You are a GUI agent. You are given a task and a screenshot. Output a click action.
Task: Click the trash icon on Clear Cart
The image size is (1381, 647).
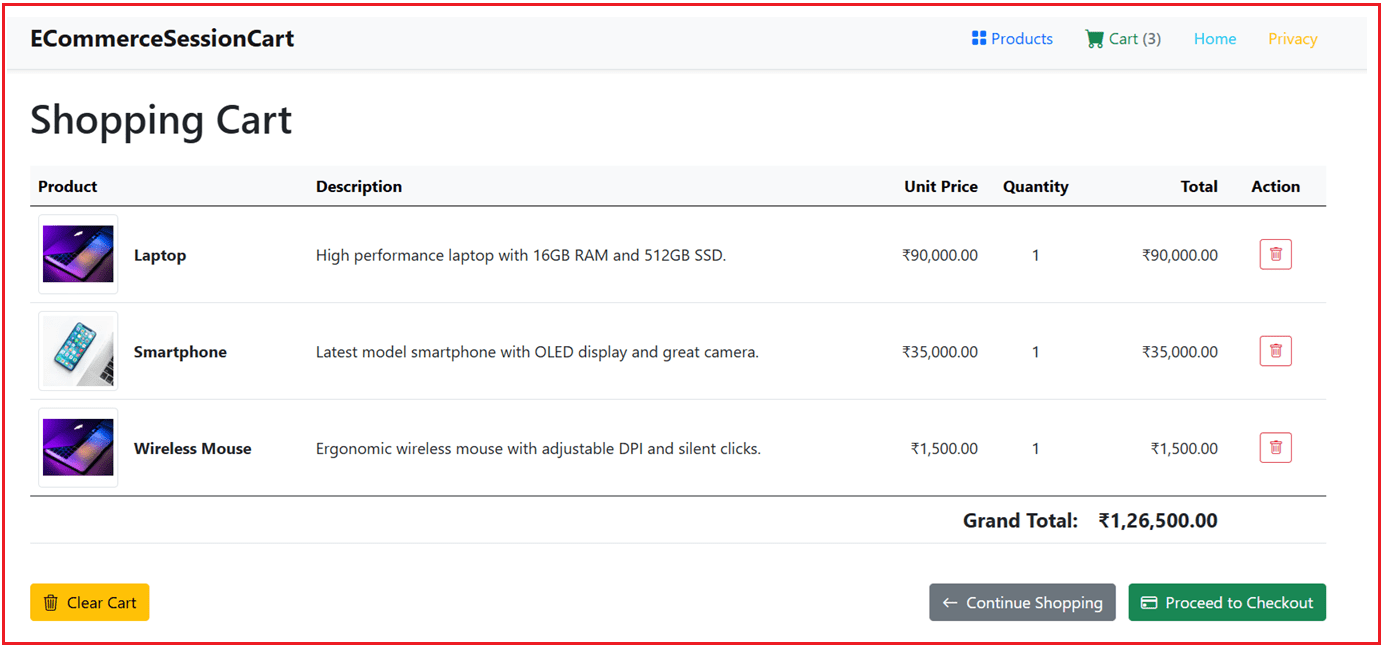coord(51,603)
